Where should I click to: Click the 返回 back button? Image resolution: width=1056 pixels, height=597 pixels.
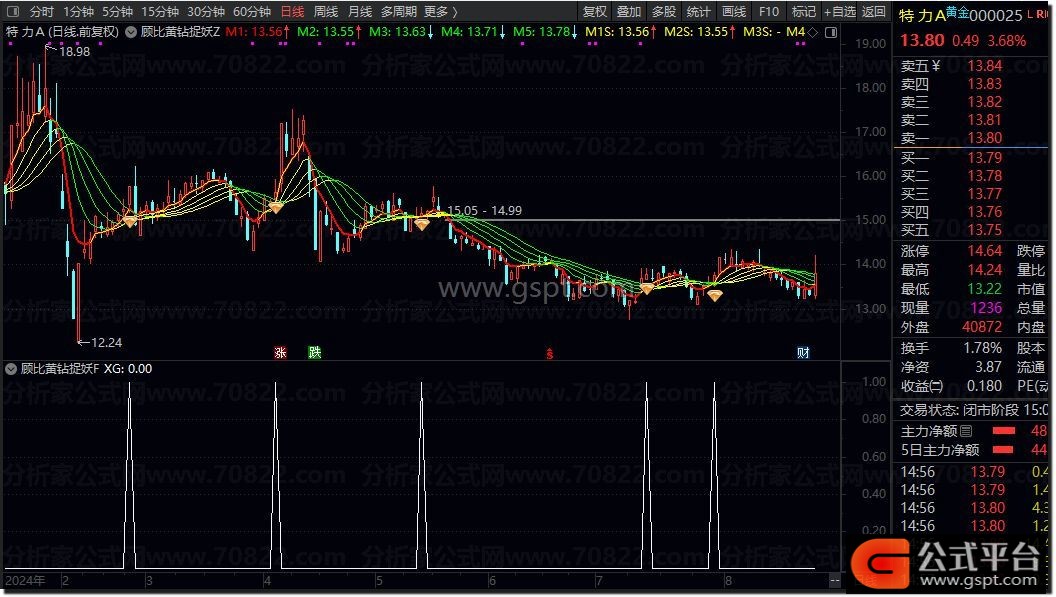click(x=873, y=11)
